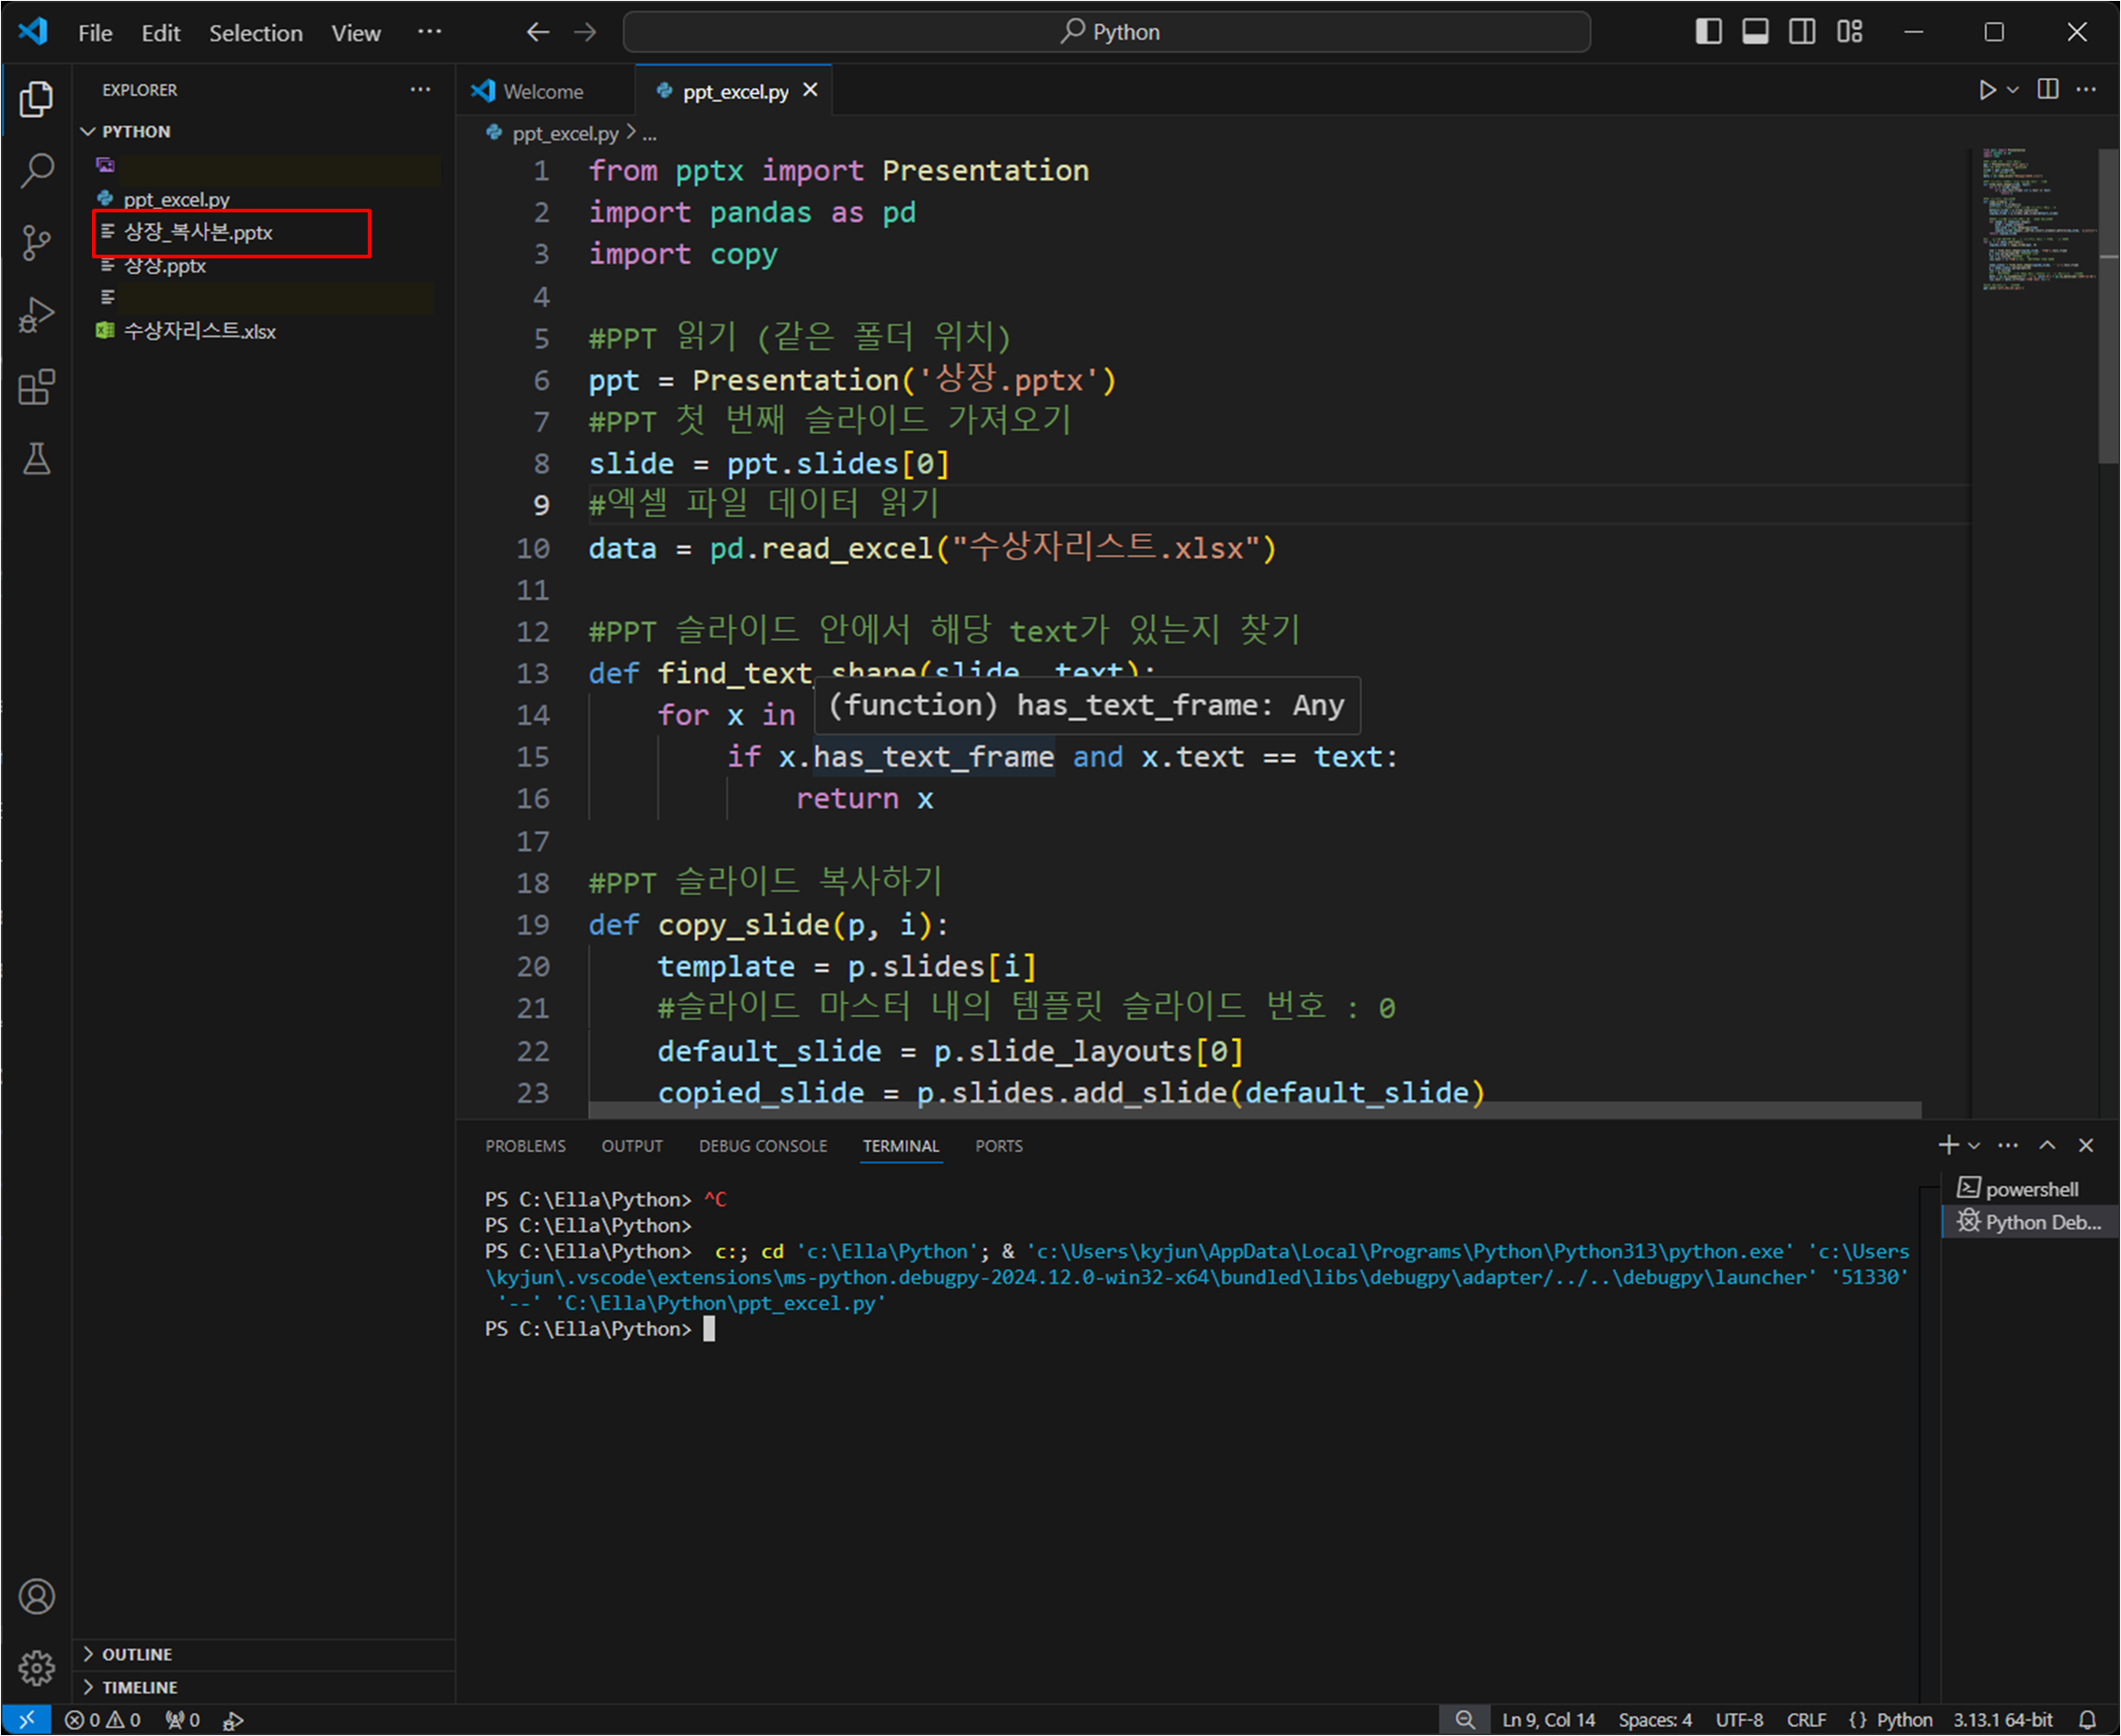Screen dimensions: 2121x1736
Task: Open the Run and Debug view
Action: 37,315
